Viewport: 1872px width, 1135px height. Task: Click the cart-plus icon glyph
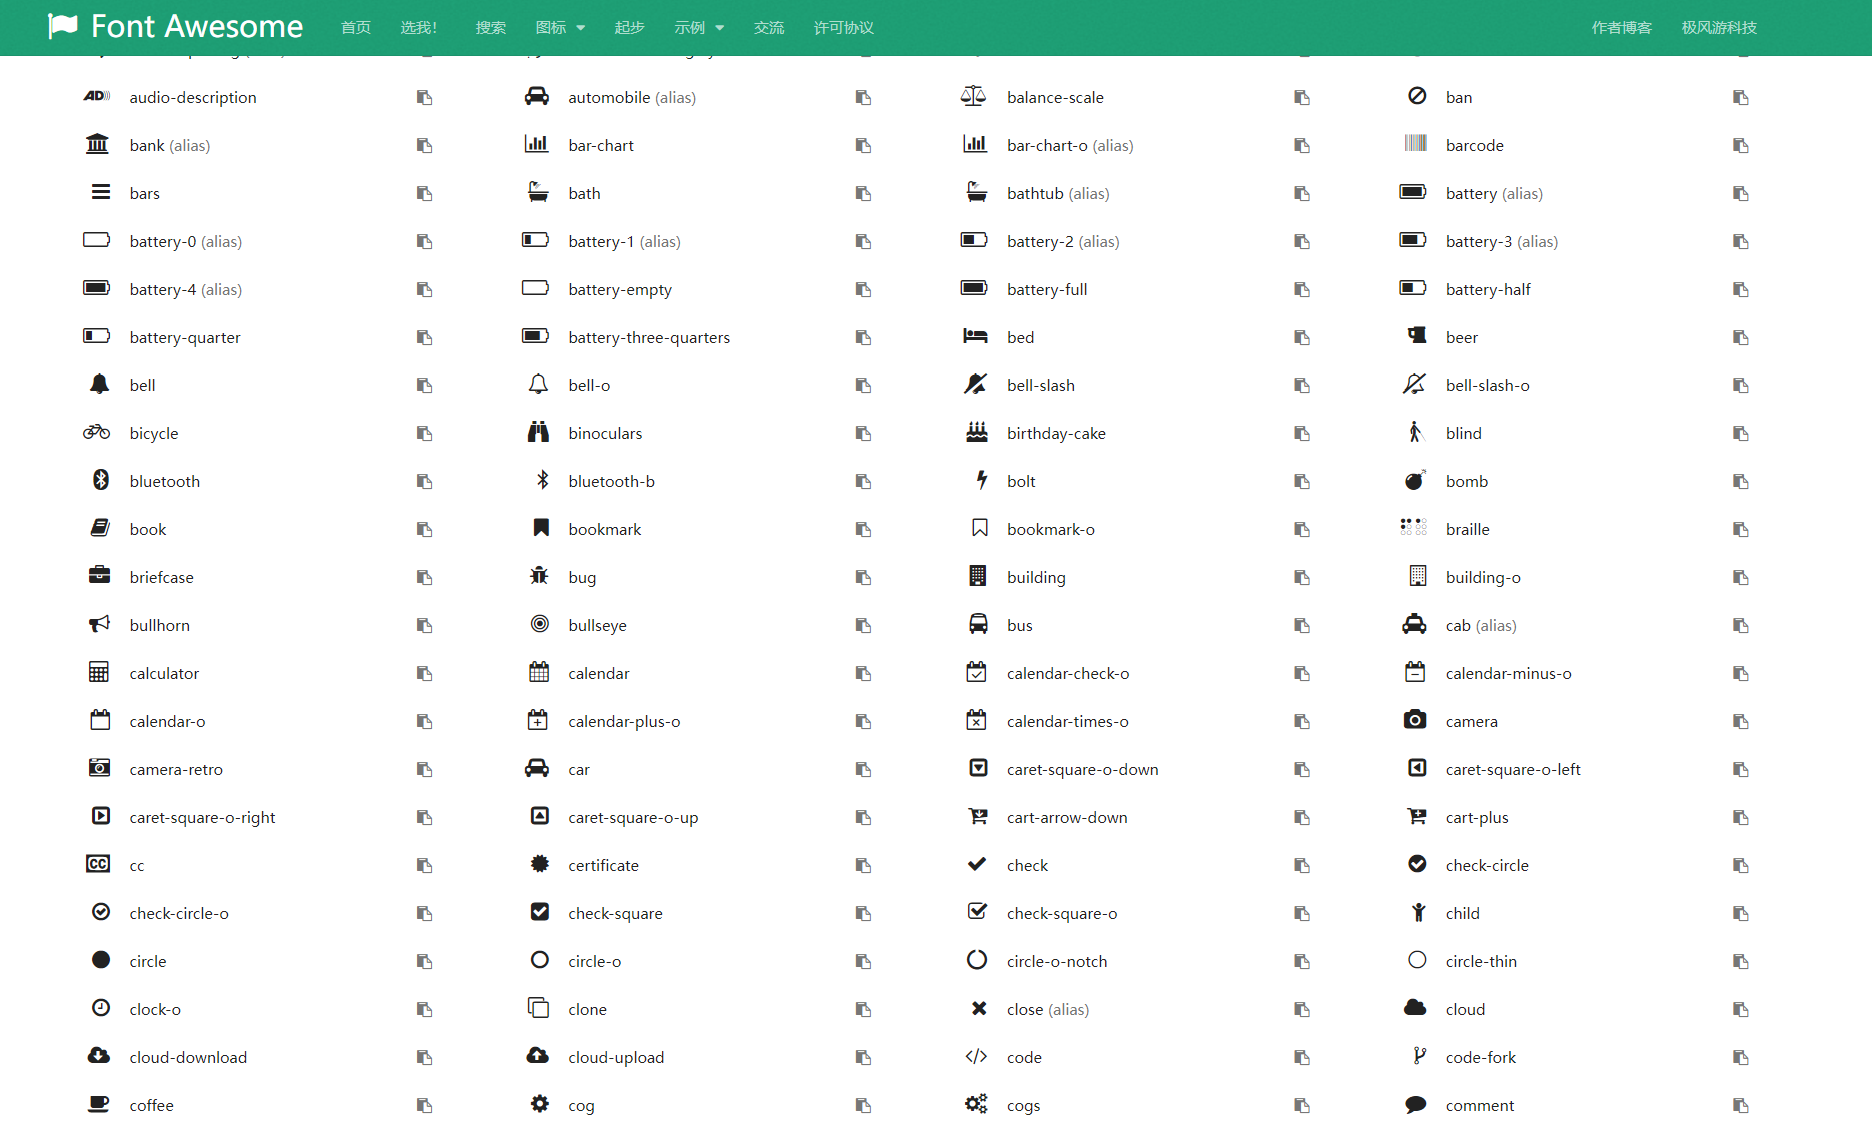1417,816
